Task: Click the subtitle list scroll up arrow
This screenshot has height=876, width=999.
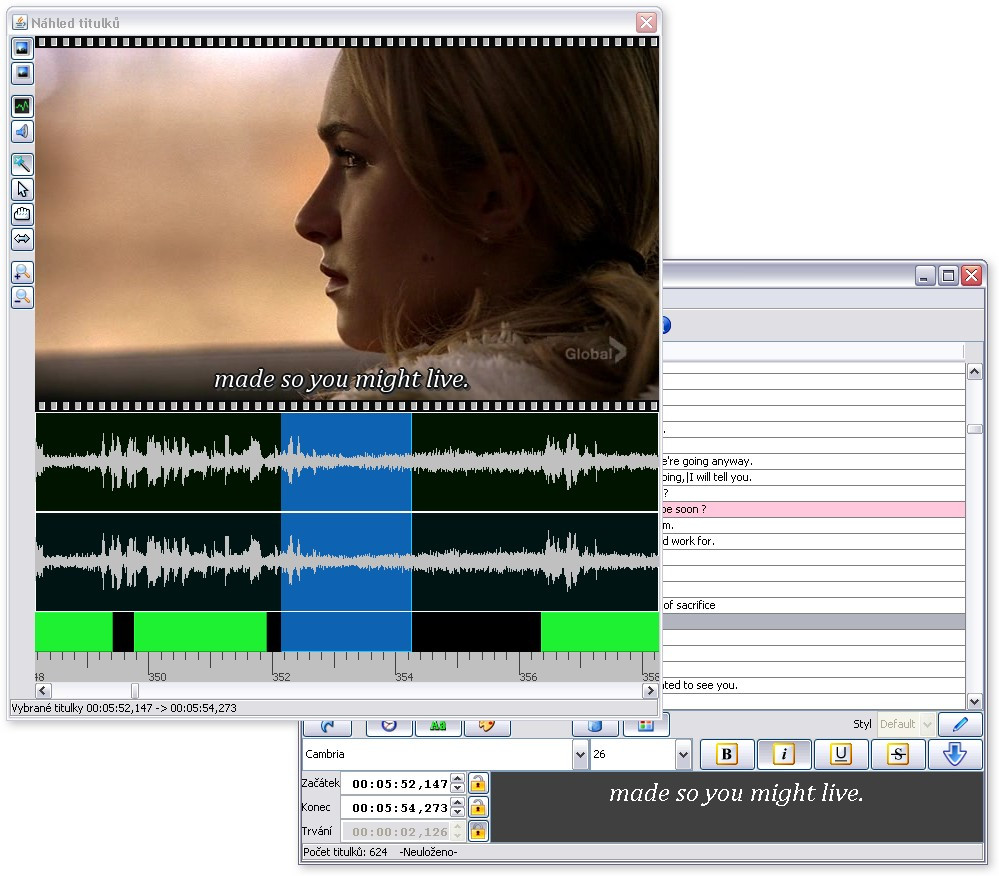Action: (x=974, y=371)
